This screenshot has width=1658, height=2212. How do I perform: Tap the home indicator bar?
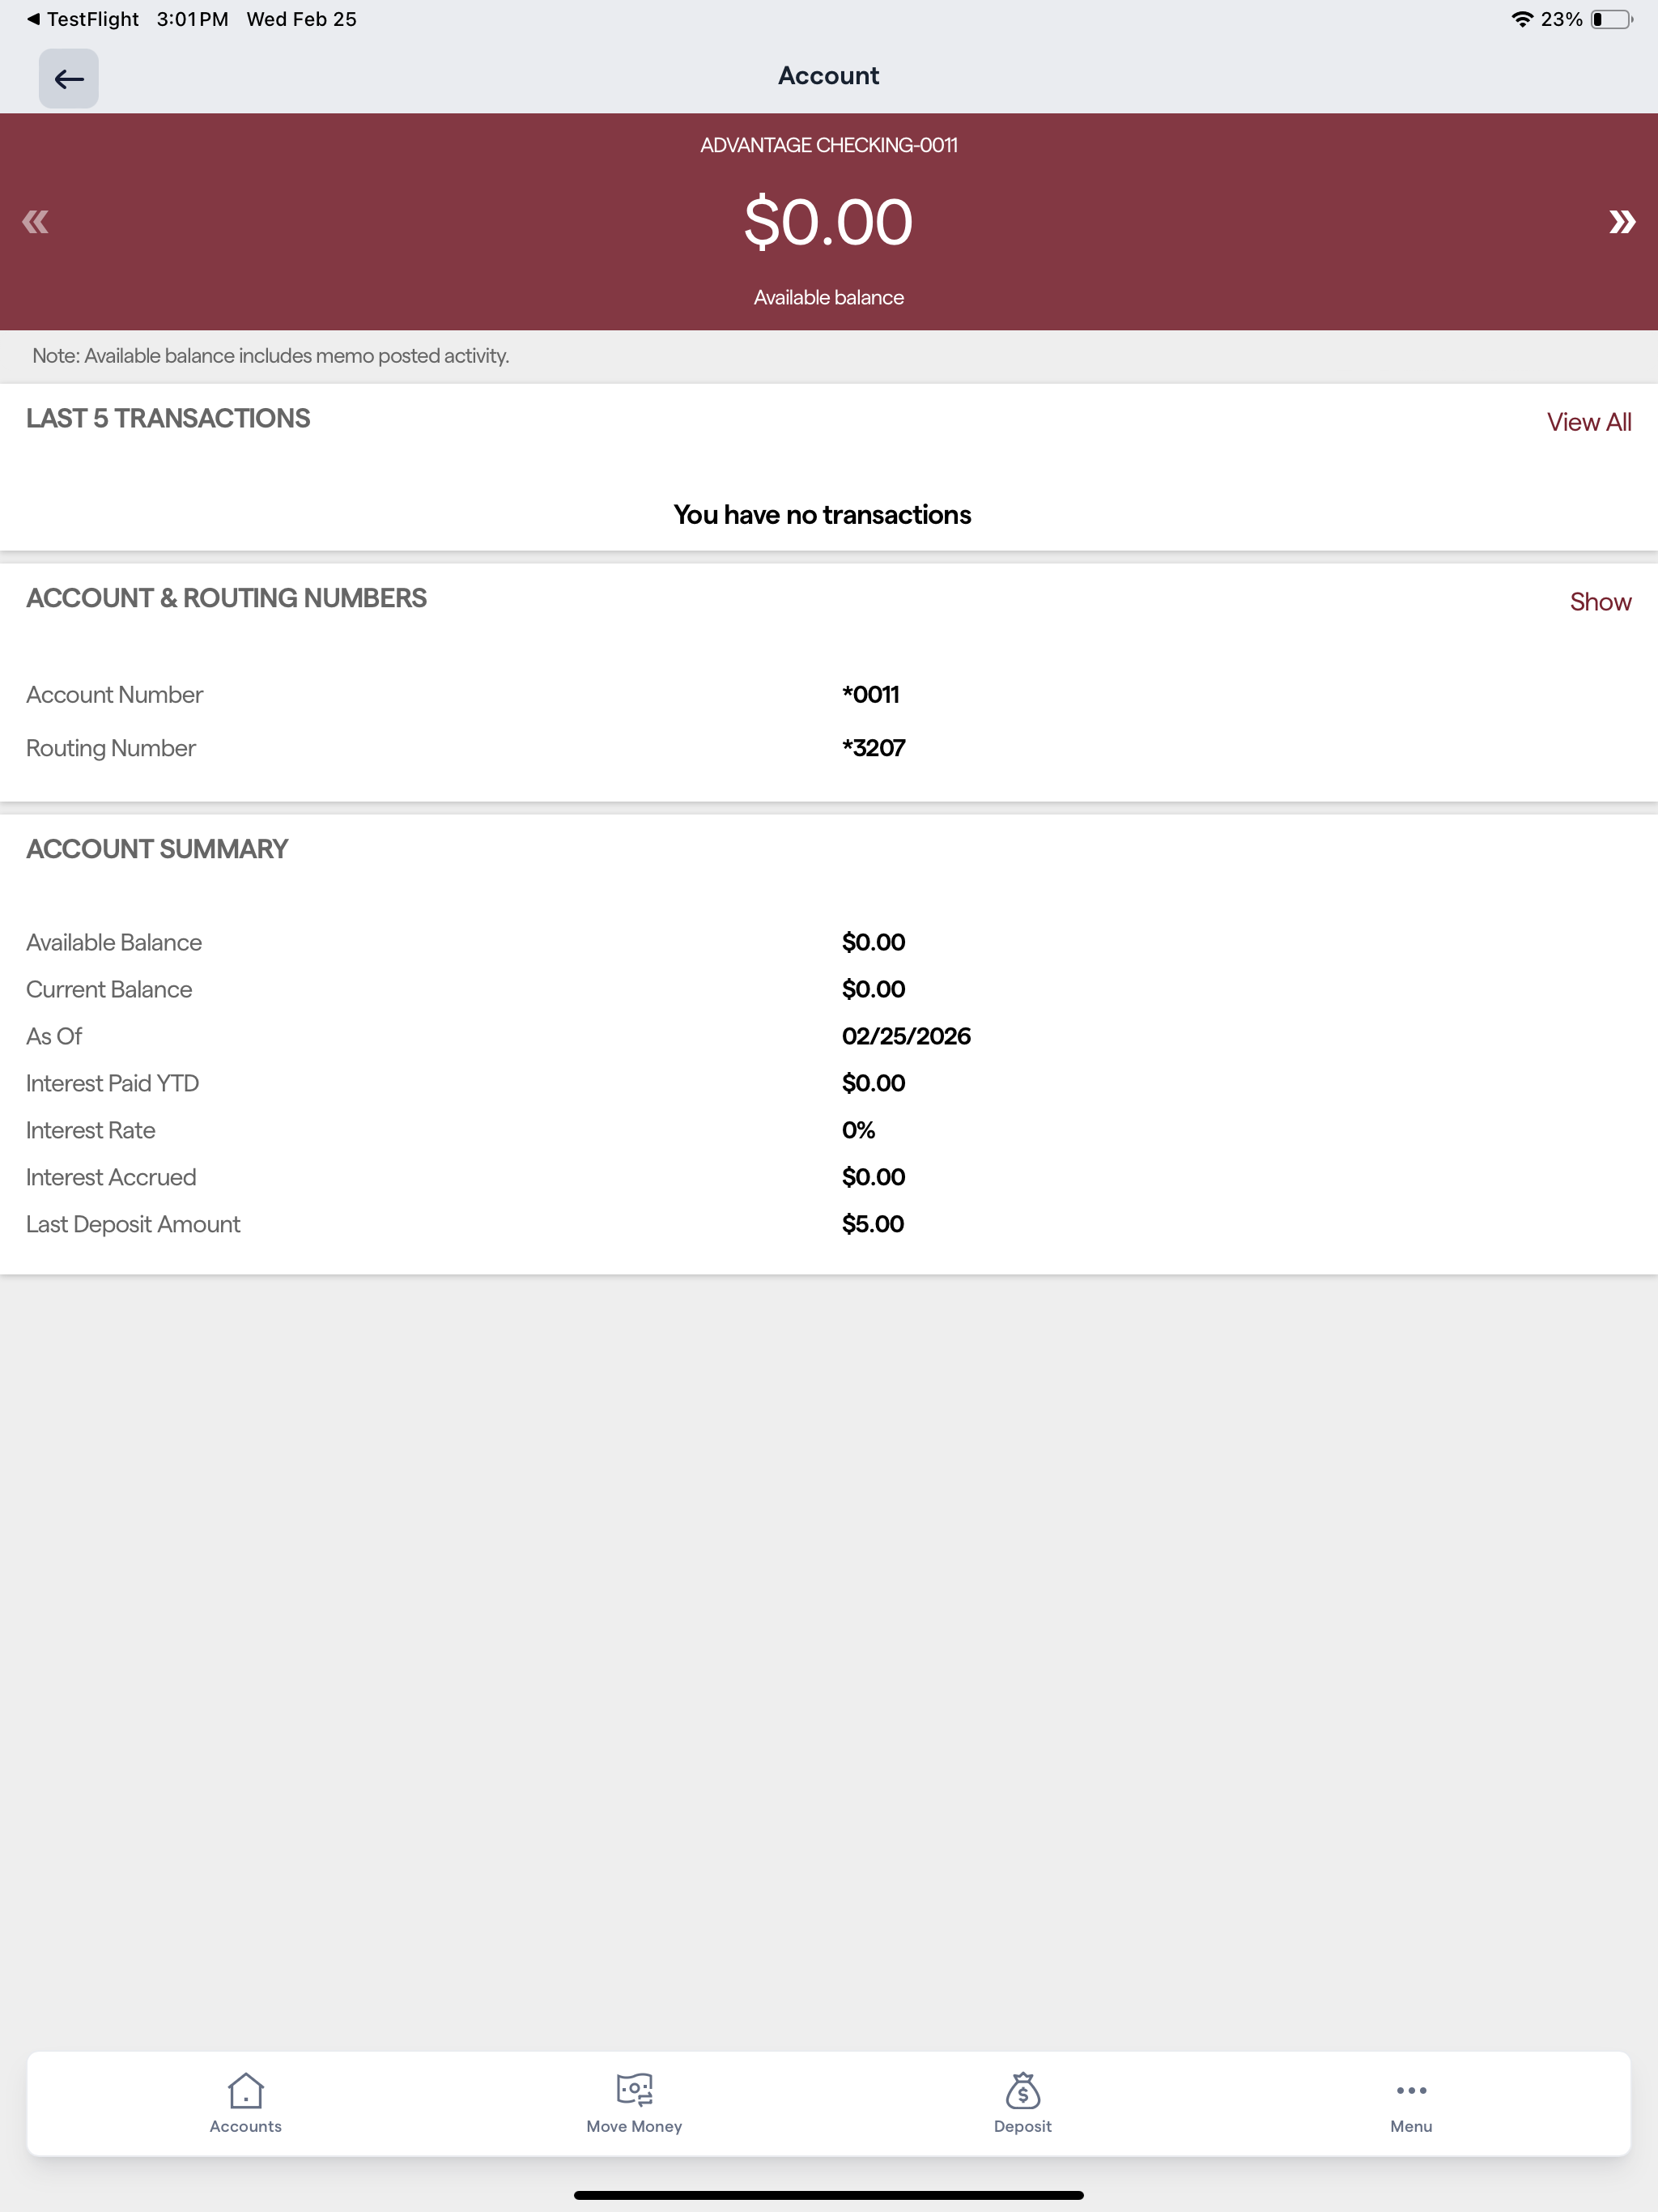click(x=828, y=2195)
